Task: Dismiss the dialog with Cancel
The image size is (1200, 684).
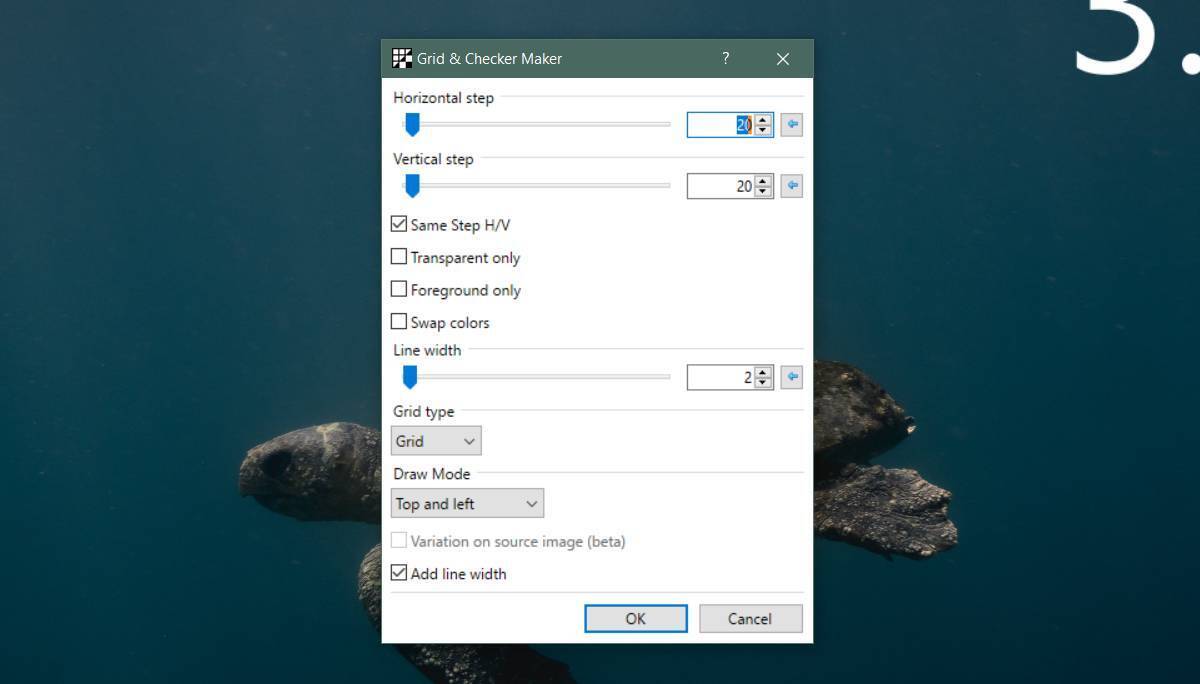Action: 750,618
